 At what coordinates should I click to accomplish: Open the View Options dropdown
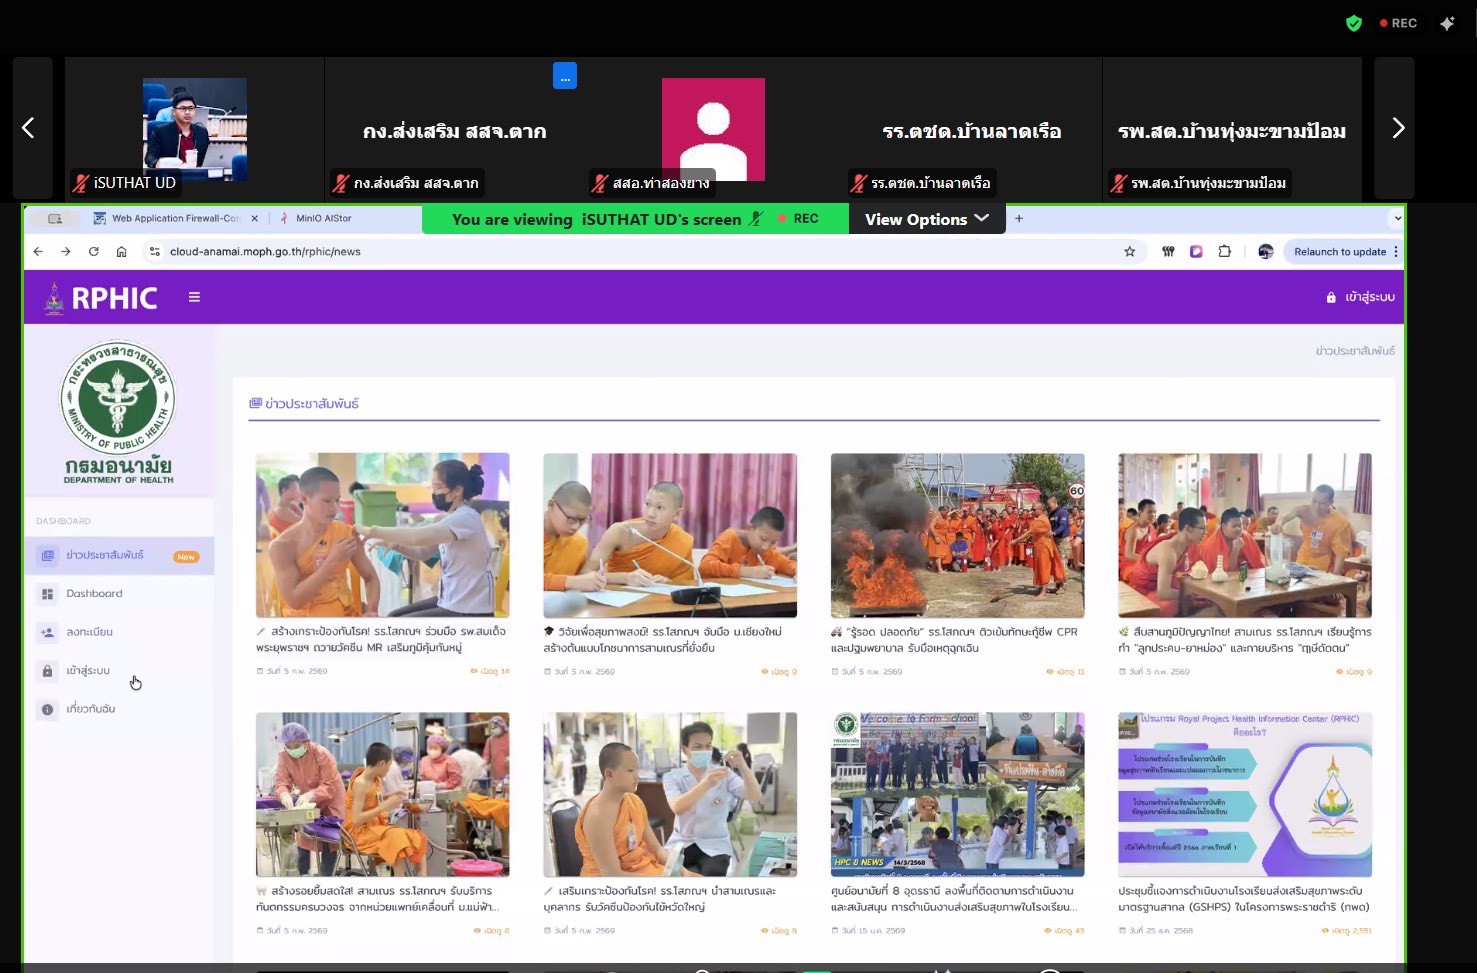(x=926, y=219)
